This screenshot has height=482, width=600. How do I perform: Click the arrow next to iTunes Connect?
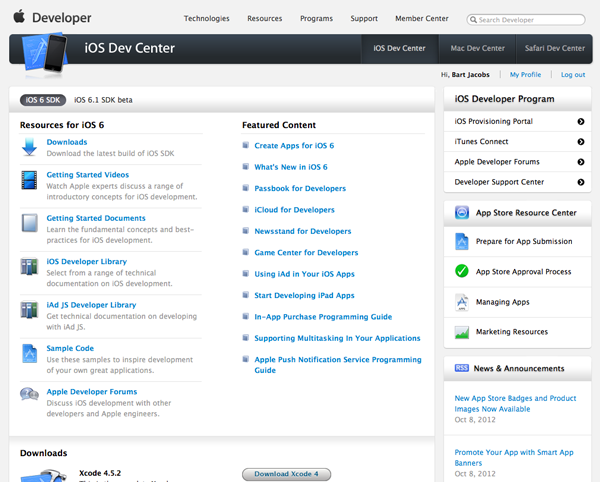click(580, 142)
